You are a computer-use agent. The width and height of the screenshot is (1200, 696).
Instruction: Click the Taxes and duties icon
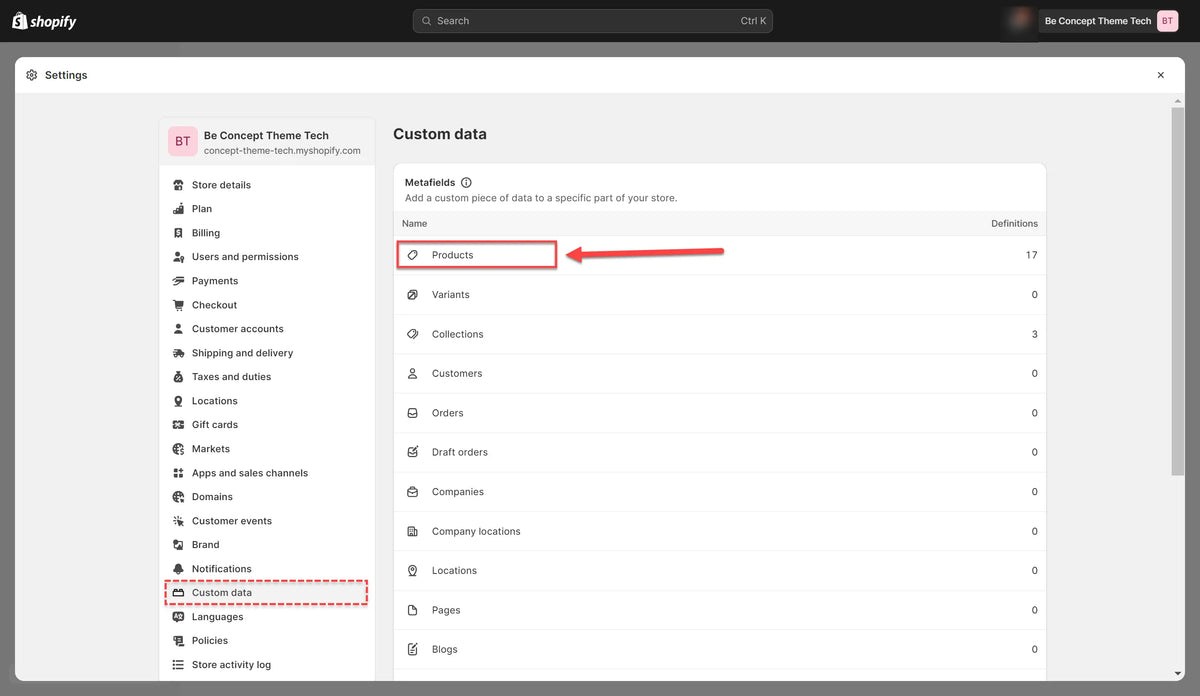click(178, 377)
